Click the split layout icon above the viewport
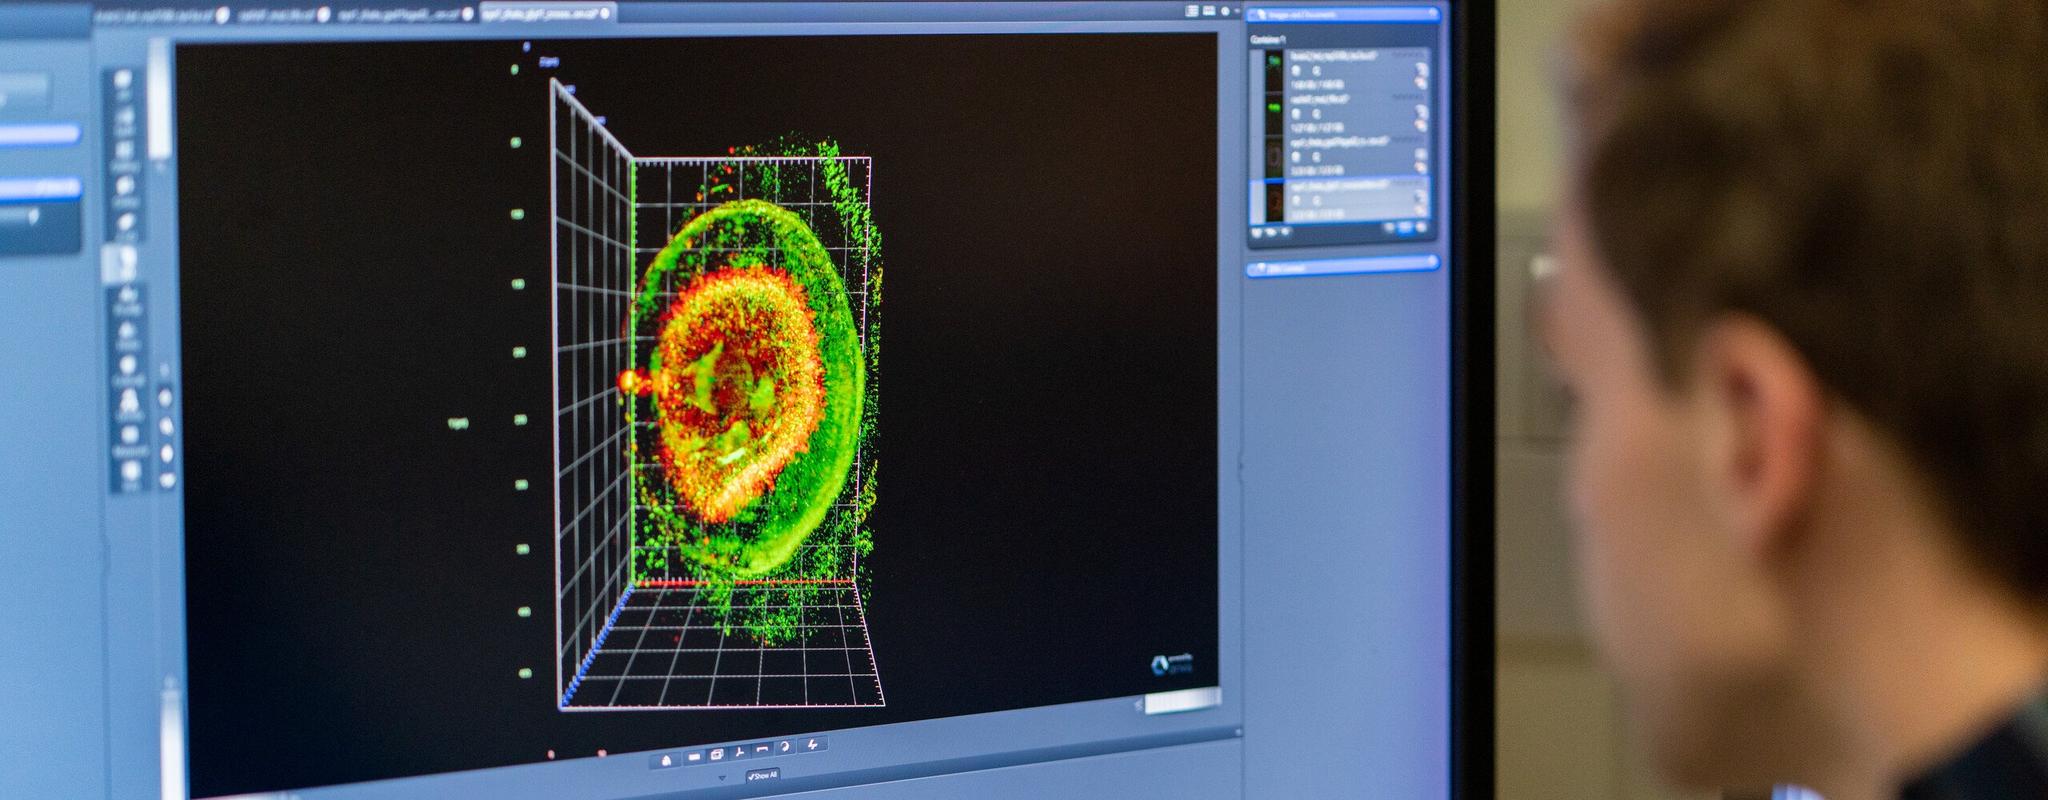Viewport: 2048px width, 800px height. pyautogui.click(x=1209, y=11)
